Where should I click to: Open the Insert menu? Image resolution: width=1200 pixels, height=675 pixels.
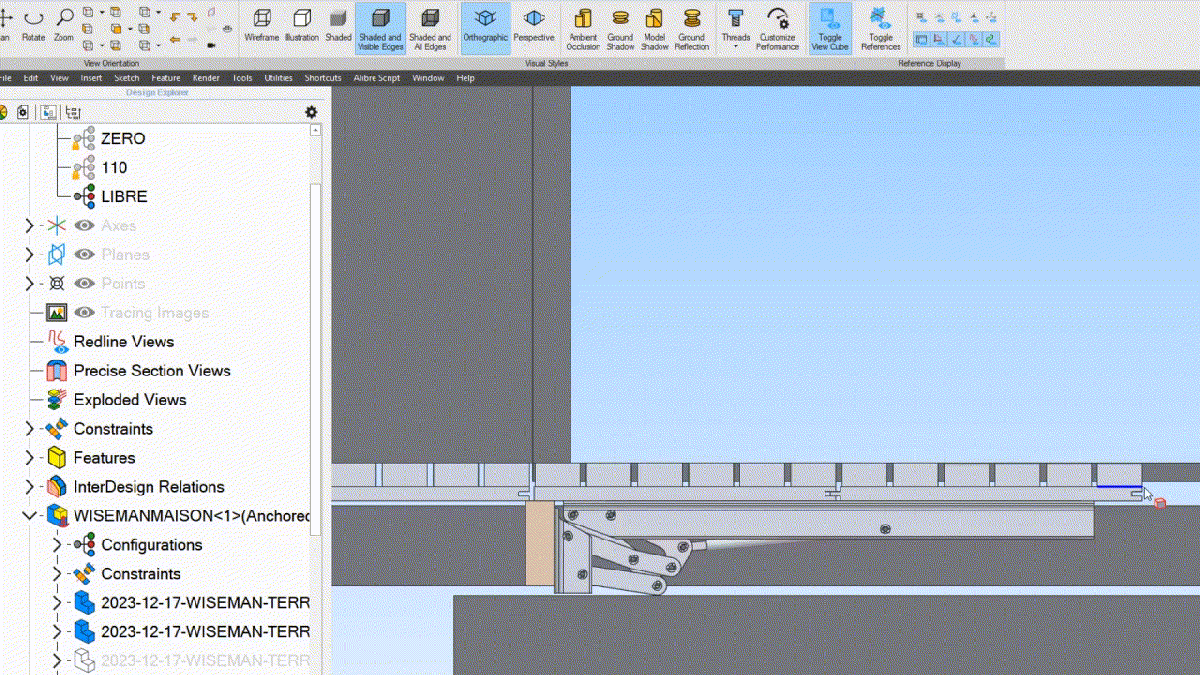tap(91, 78)
